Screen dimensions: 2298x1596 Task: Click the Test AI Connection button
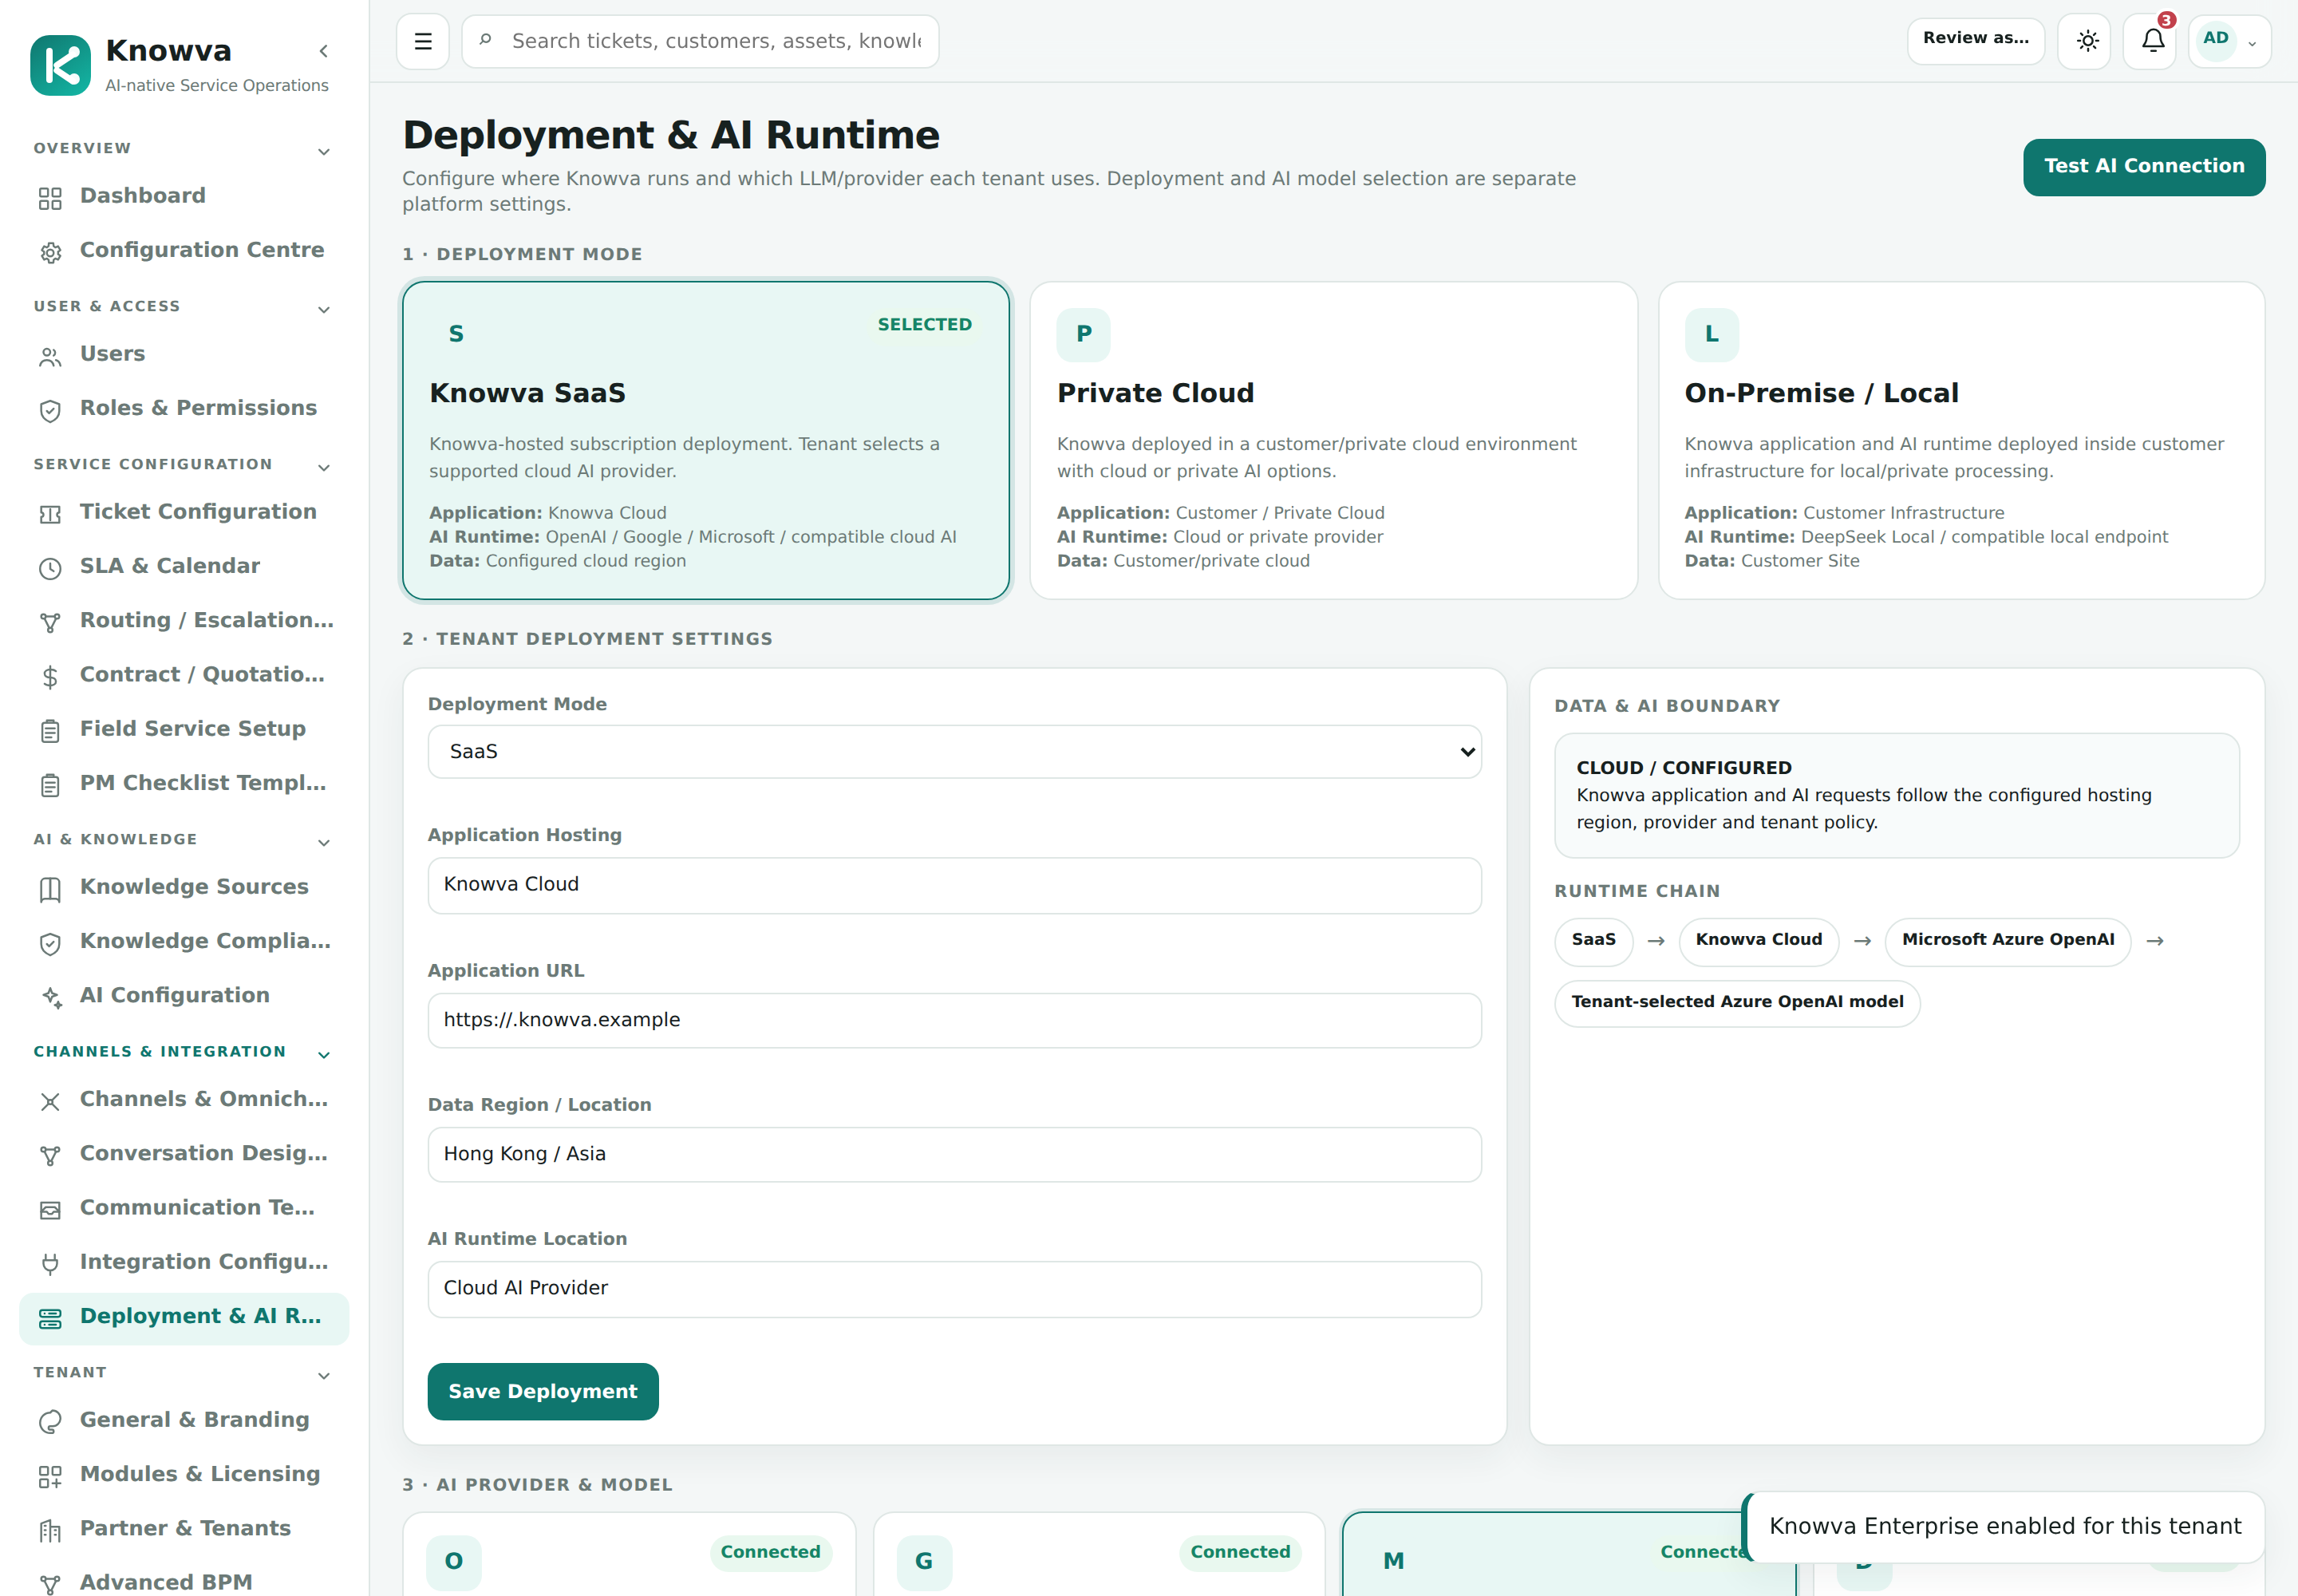(2143, 167)
